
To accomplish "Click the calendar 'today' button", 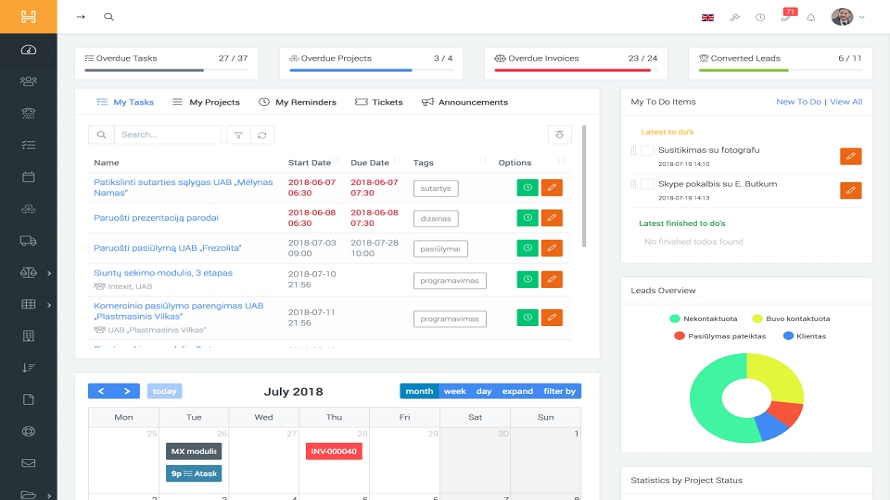I will coord(164,391).
